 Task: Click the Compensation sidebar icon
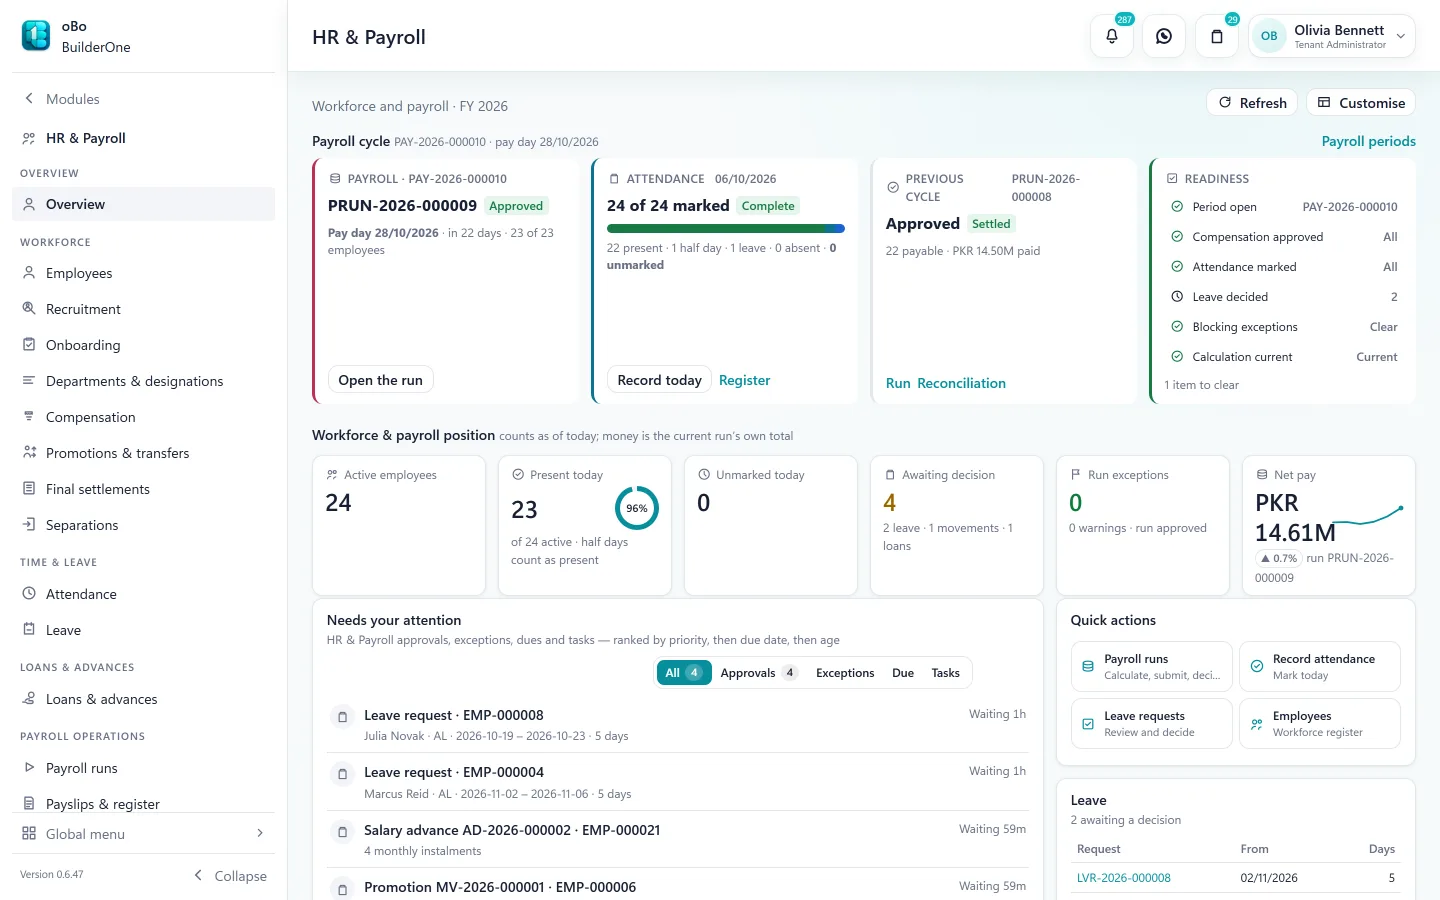click(29, 417)
